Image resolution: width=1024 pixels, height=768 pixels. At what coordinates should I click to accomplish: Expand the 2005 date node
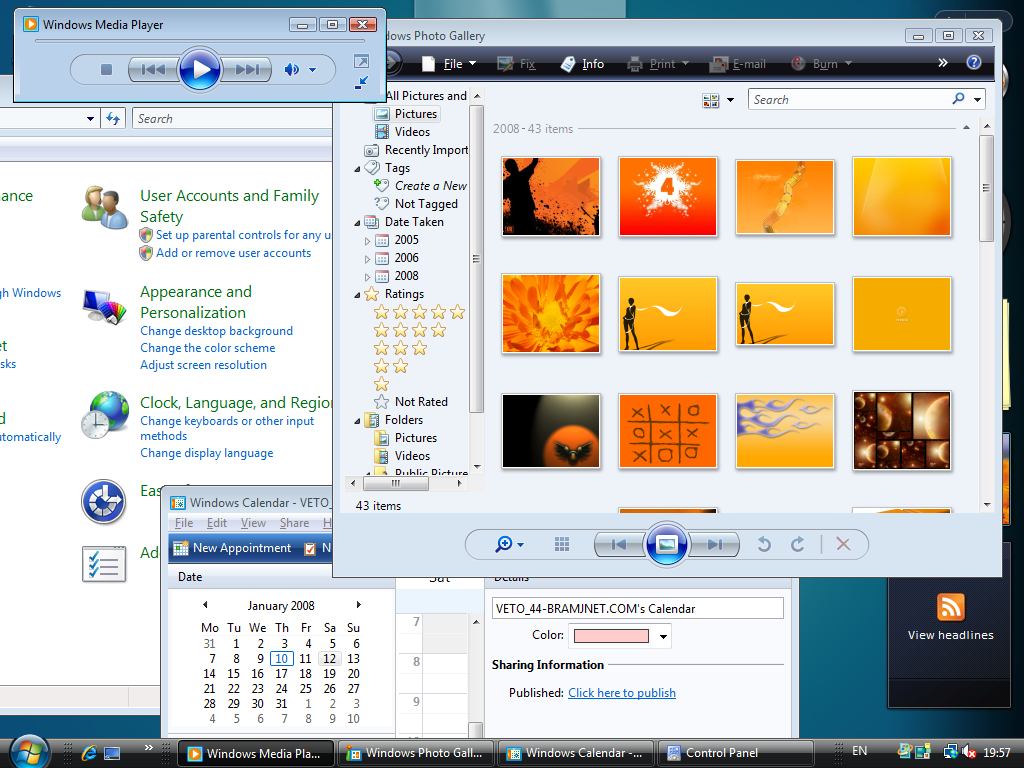(367, 241)
